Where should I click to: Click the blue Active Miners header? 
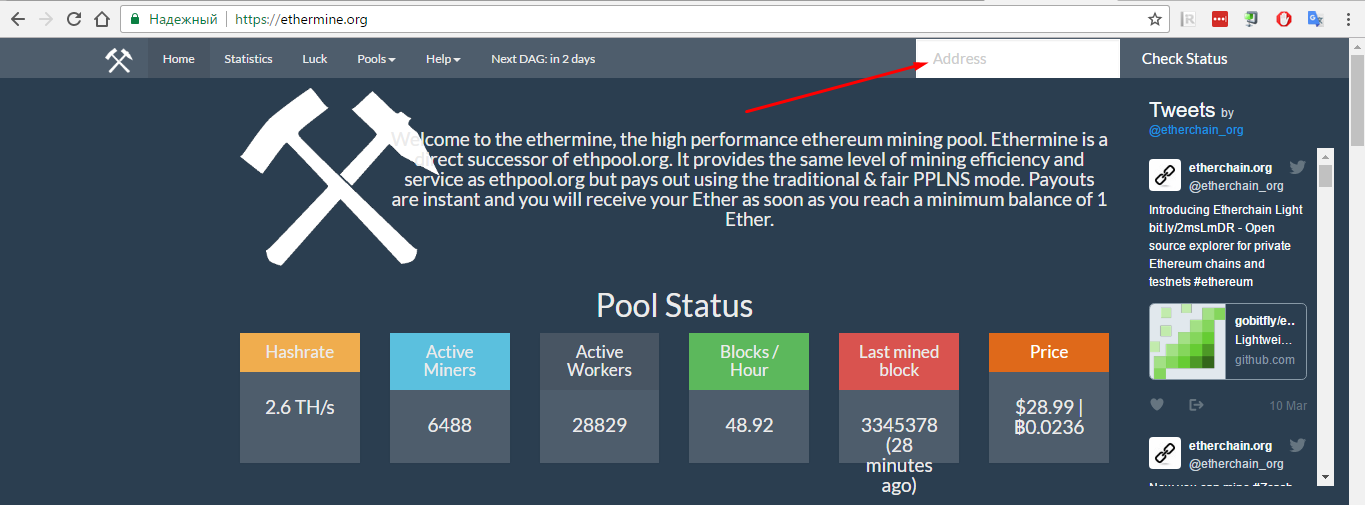click(x=449, y=361)
